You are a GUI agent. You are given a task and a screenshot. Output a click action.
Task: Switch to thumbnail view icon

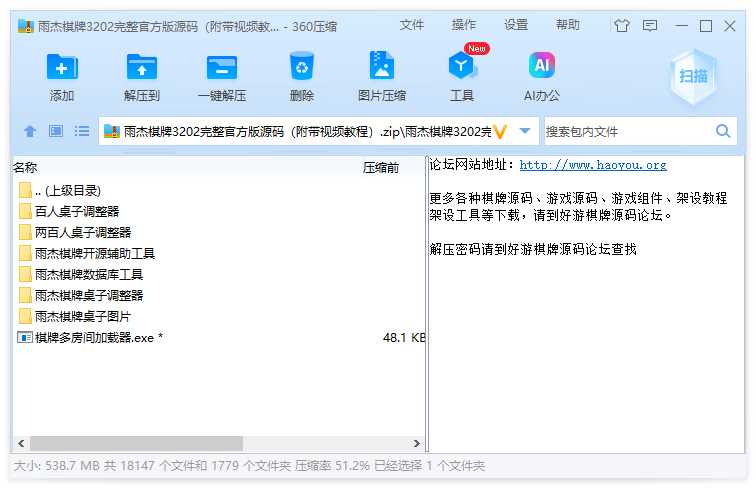pos(56,131)
